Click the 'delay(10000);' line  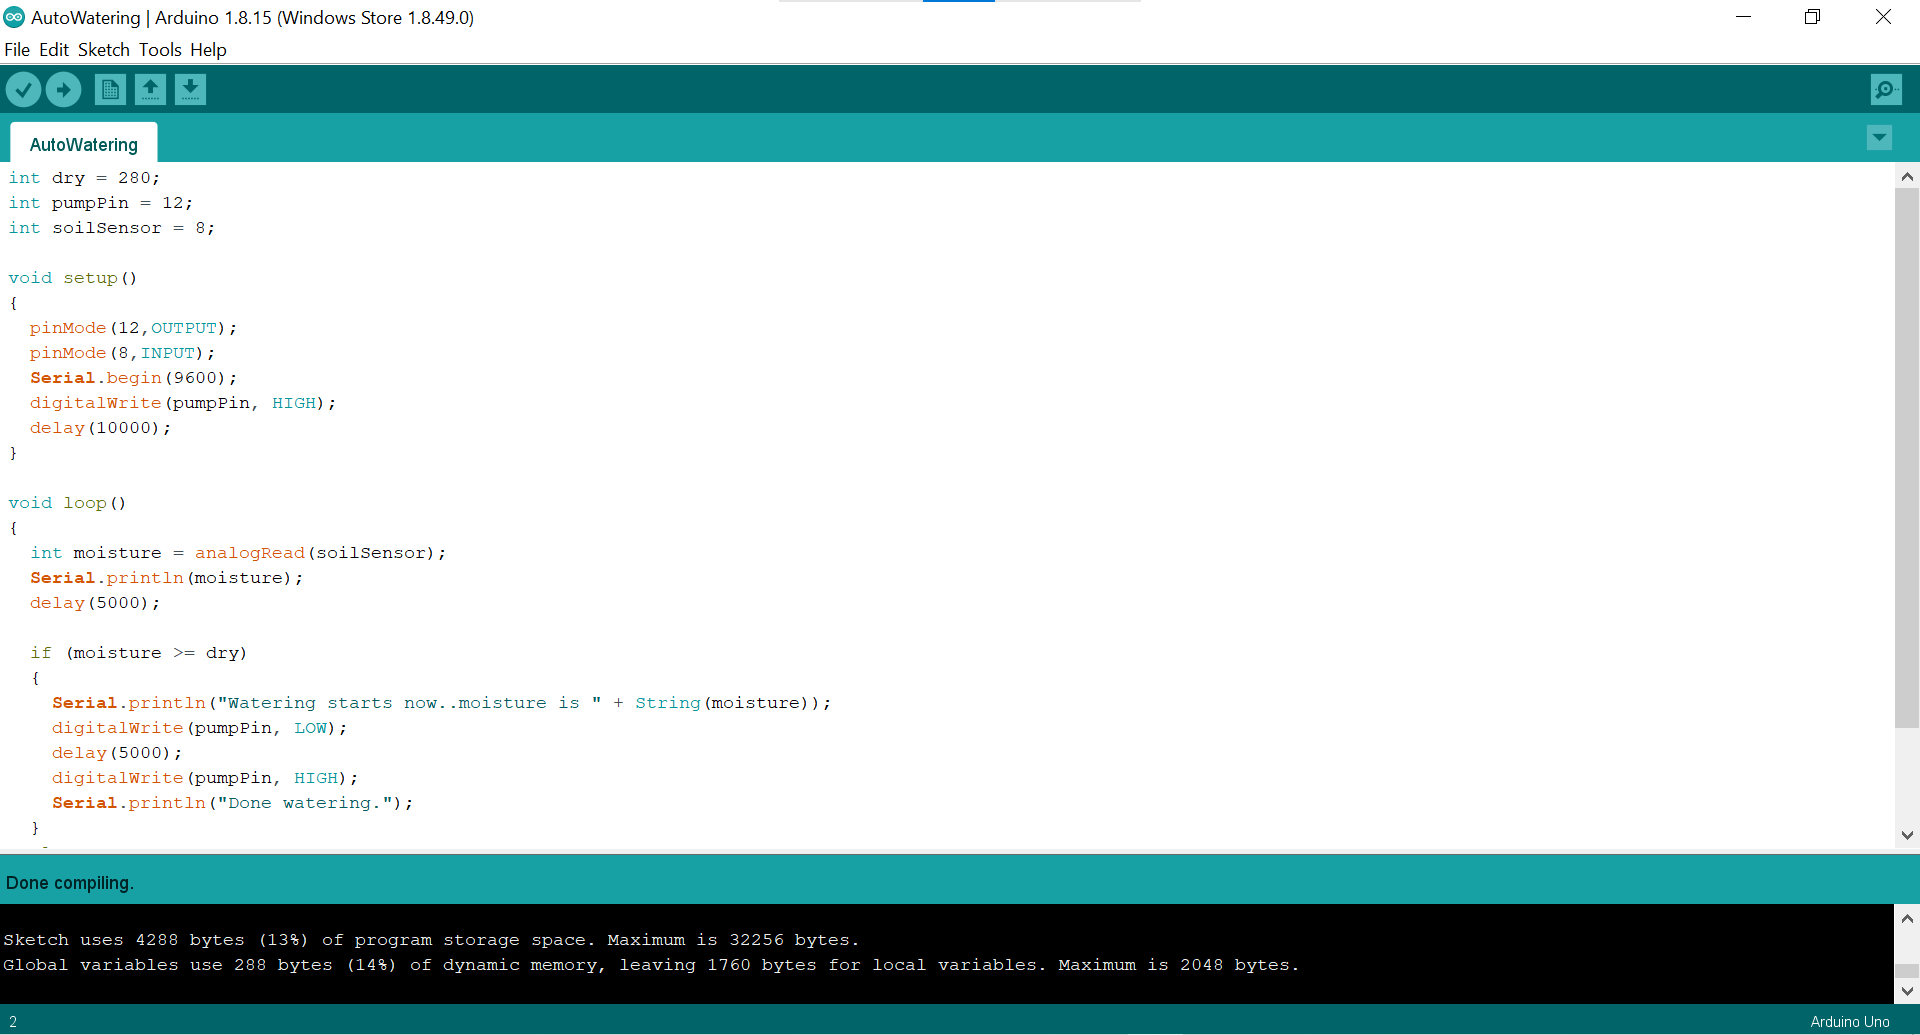(100, 428)
